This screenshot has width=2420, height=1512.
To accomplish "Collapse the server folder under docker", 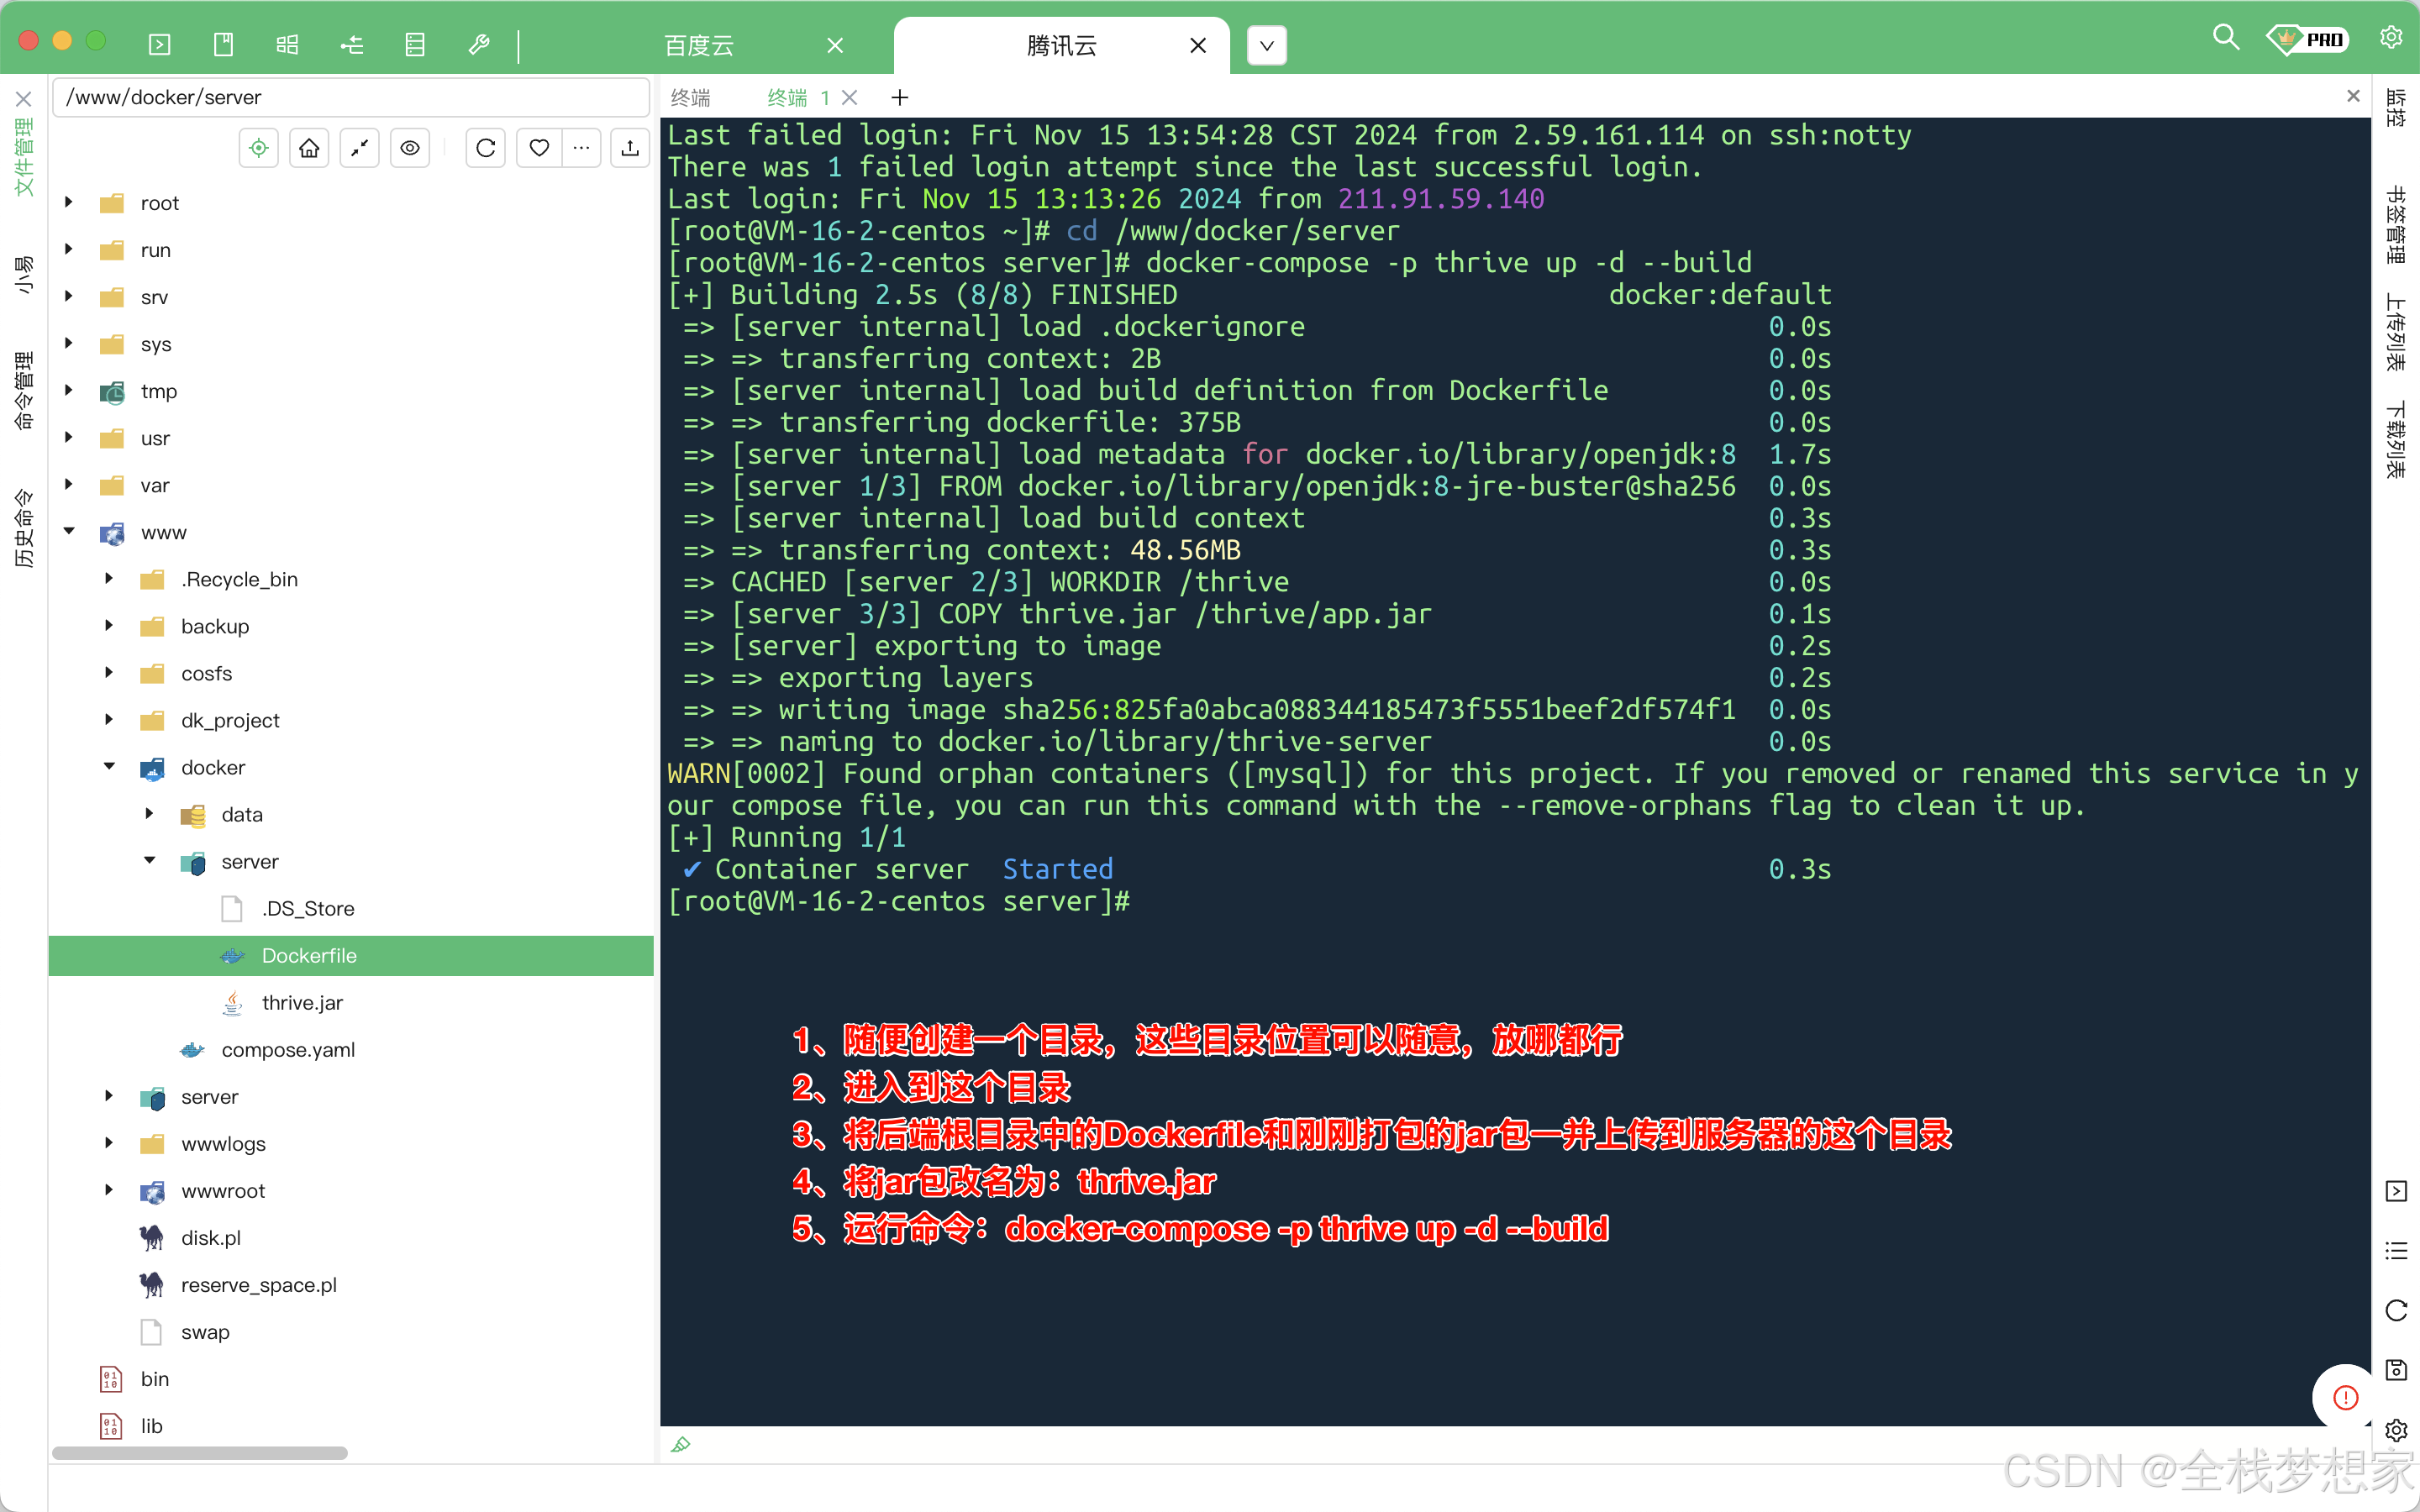I will pos(149,860).
